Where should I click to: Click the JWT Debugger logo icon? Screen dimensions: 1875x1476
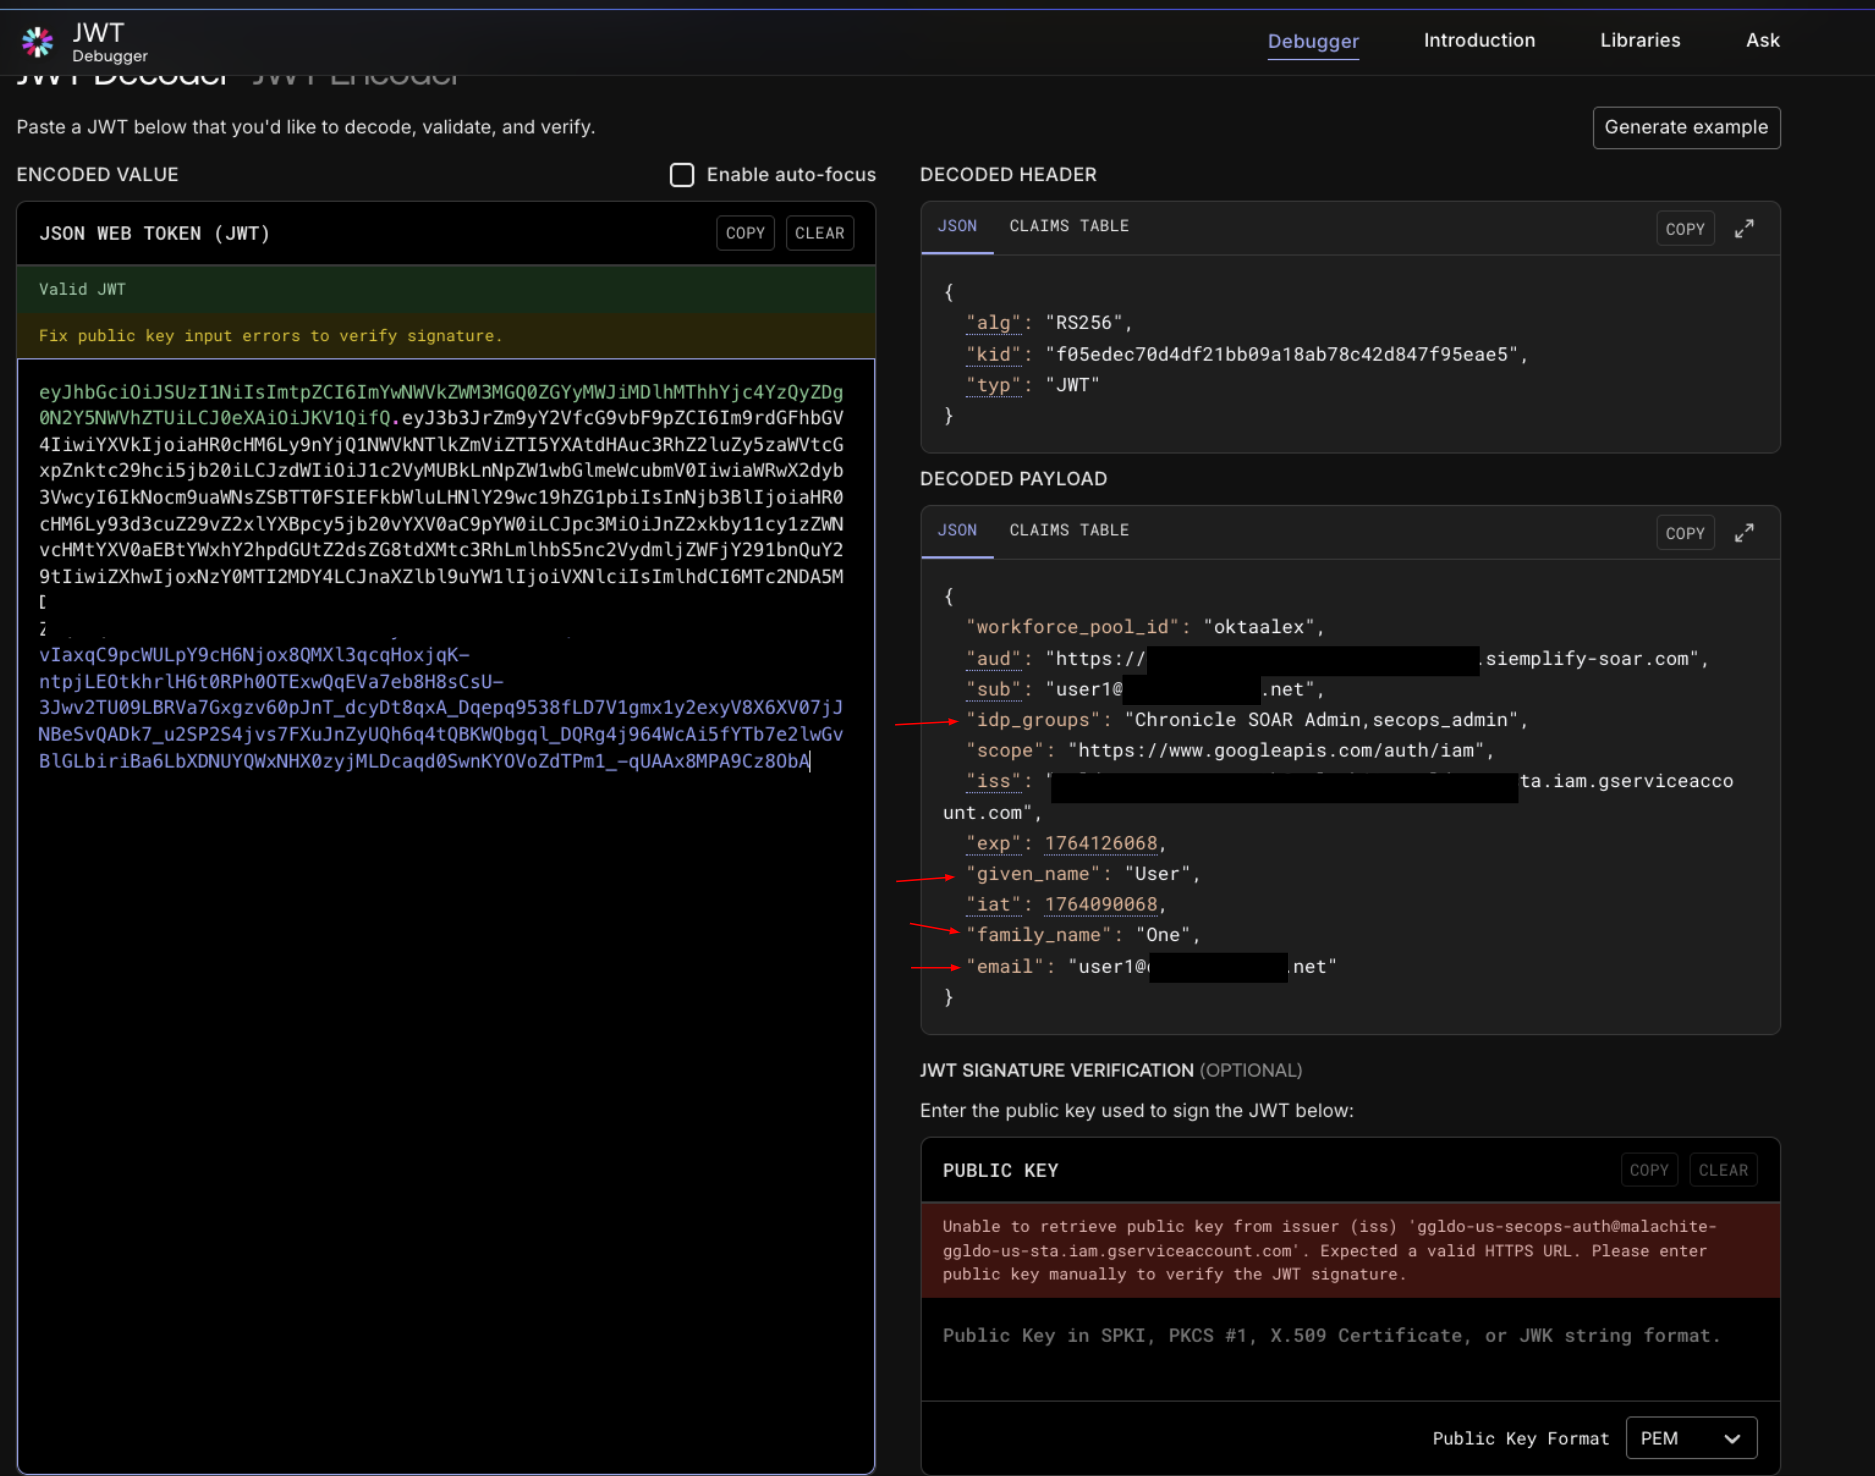tap(38, 42)
